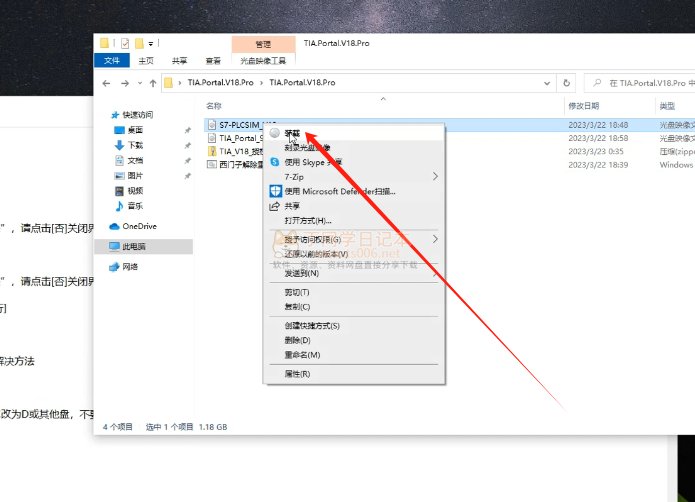Click the search box in TIA.Portal.V18.Pro
The image size is (695, 502).
click(640, 83)
